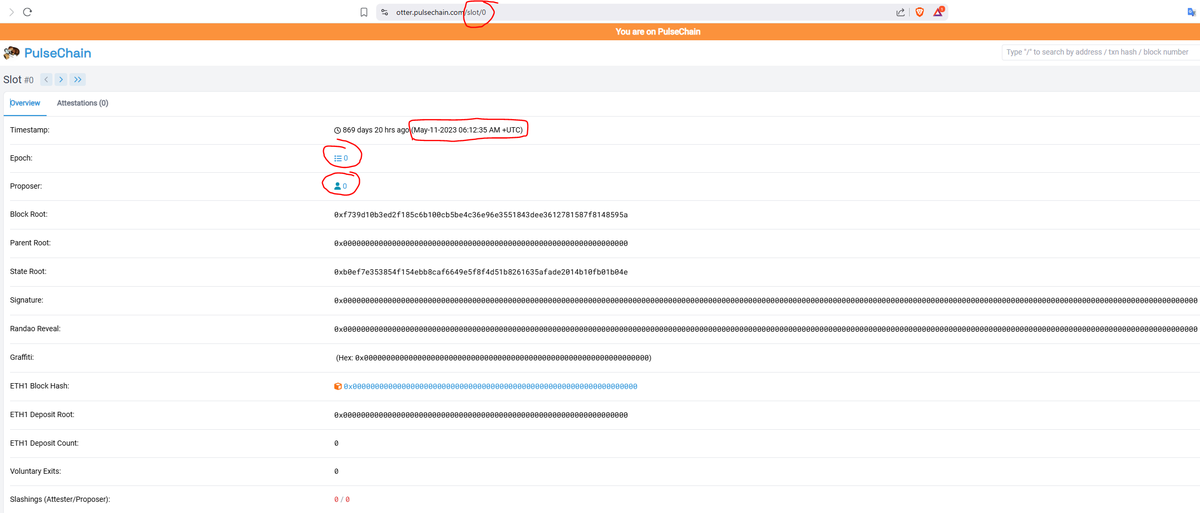This screenshot has width=1200, height=513.
Task: Open the Brave Rewards triangle icon
Action: coord(939,12)
